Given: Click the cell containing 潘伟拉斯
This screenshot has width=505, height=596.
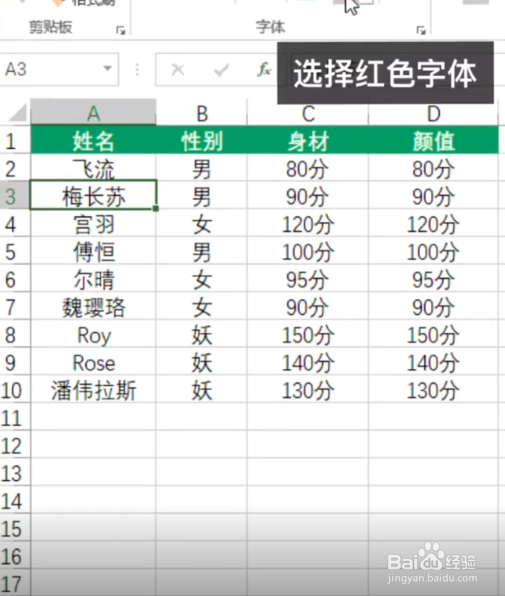Looking at the screenshot, I should [x=93, y=390].
